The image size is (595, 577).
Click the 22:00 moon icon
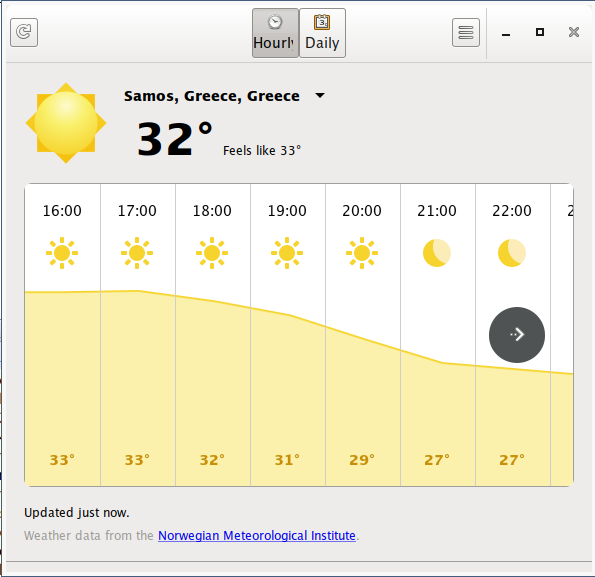[x=512, y=253]
